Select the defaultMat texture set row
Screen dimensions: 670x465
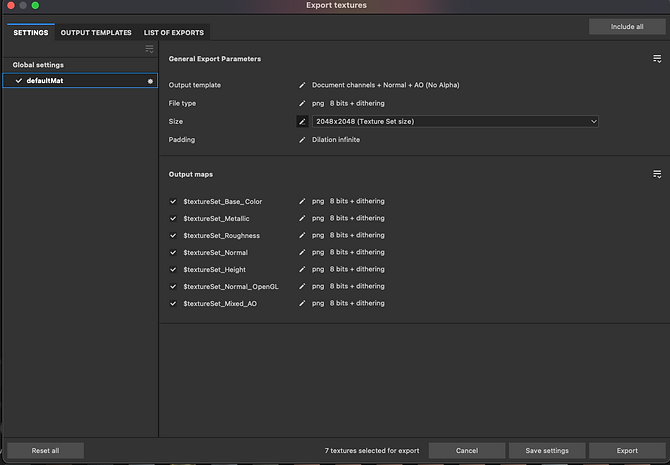(x=80, y=80)
